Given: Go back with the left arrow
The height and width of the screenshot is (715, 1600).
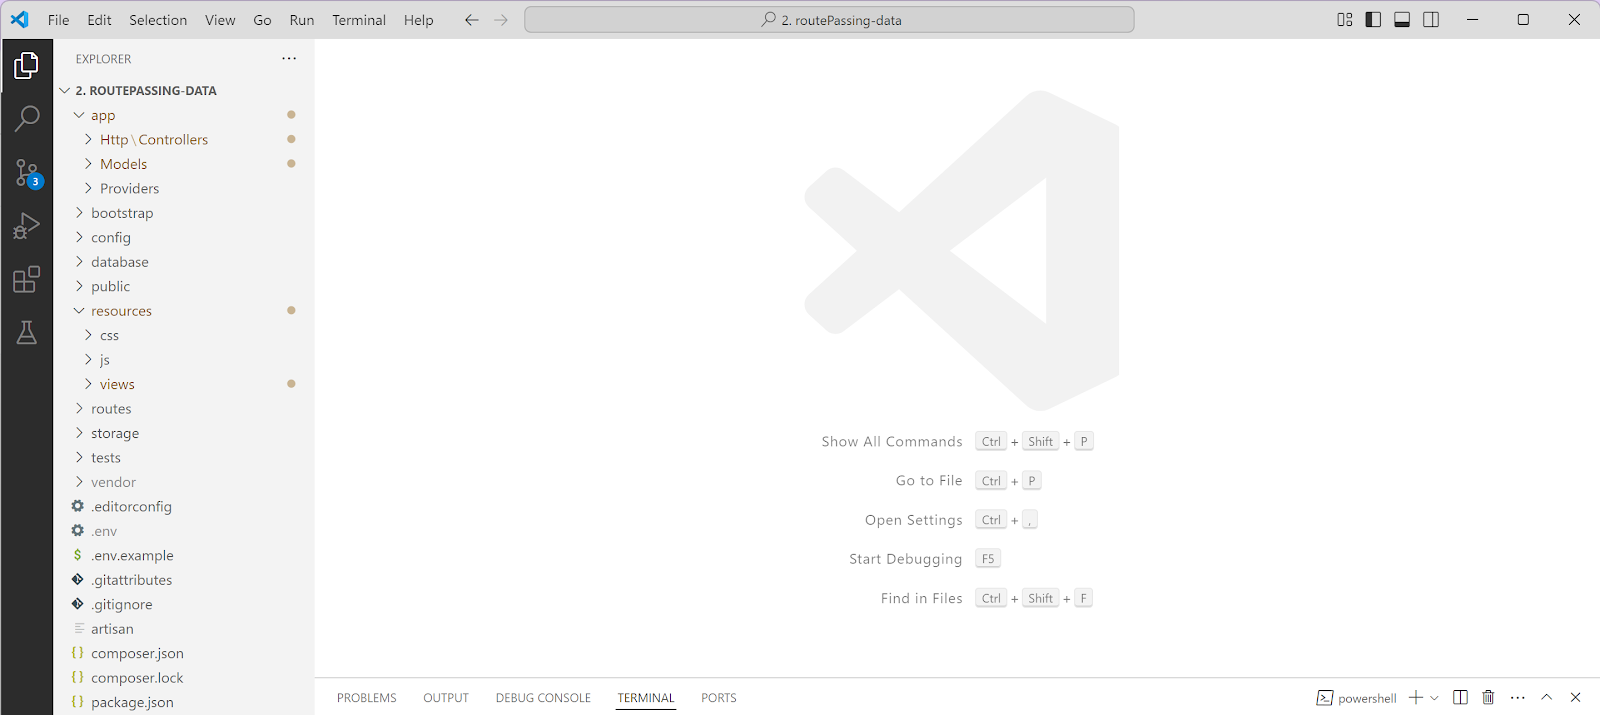Looking at the screenshot, I should [x=472, y=20].
